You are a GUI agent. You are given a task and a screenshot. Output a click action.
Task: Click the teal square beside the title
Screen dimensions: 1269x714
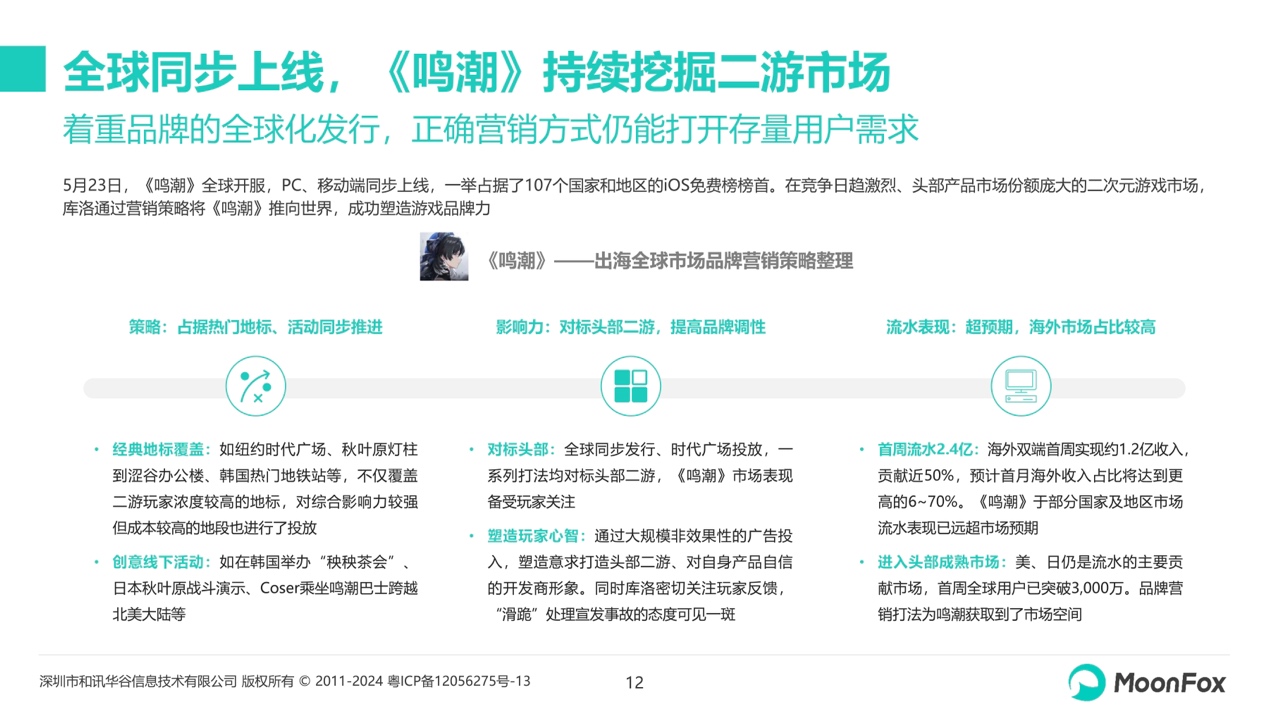pyautogui.click(x=22, y=68)
